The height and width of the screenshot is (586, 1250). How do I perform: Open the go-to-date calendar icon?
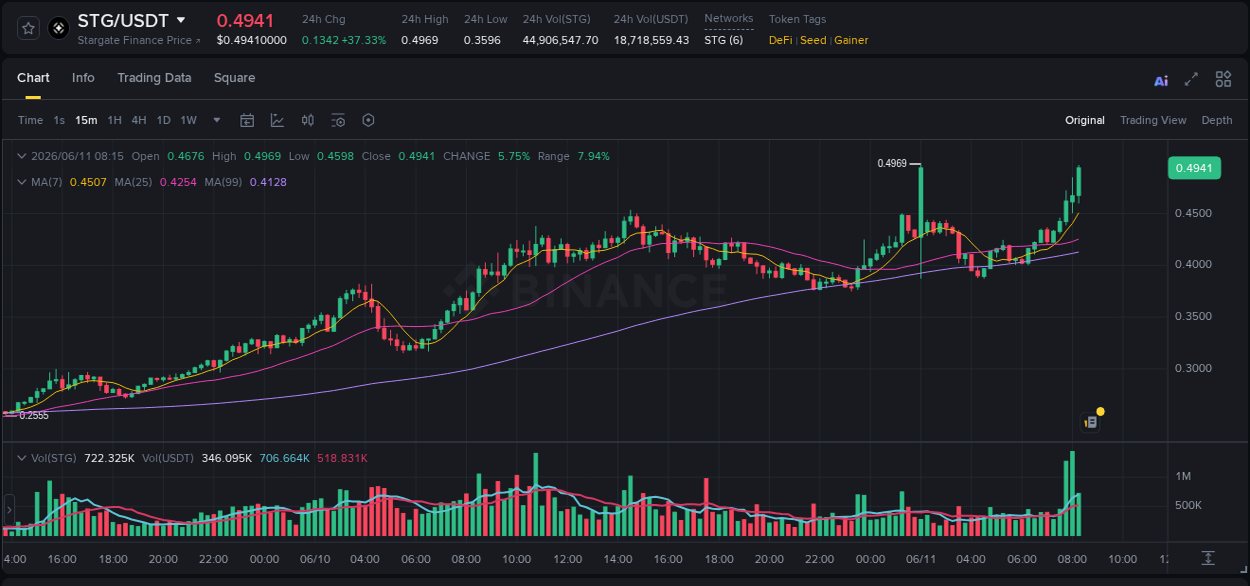click(x=247, y=120)
